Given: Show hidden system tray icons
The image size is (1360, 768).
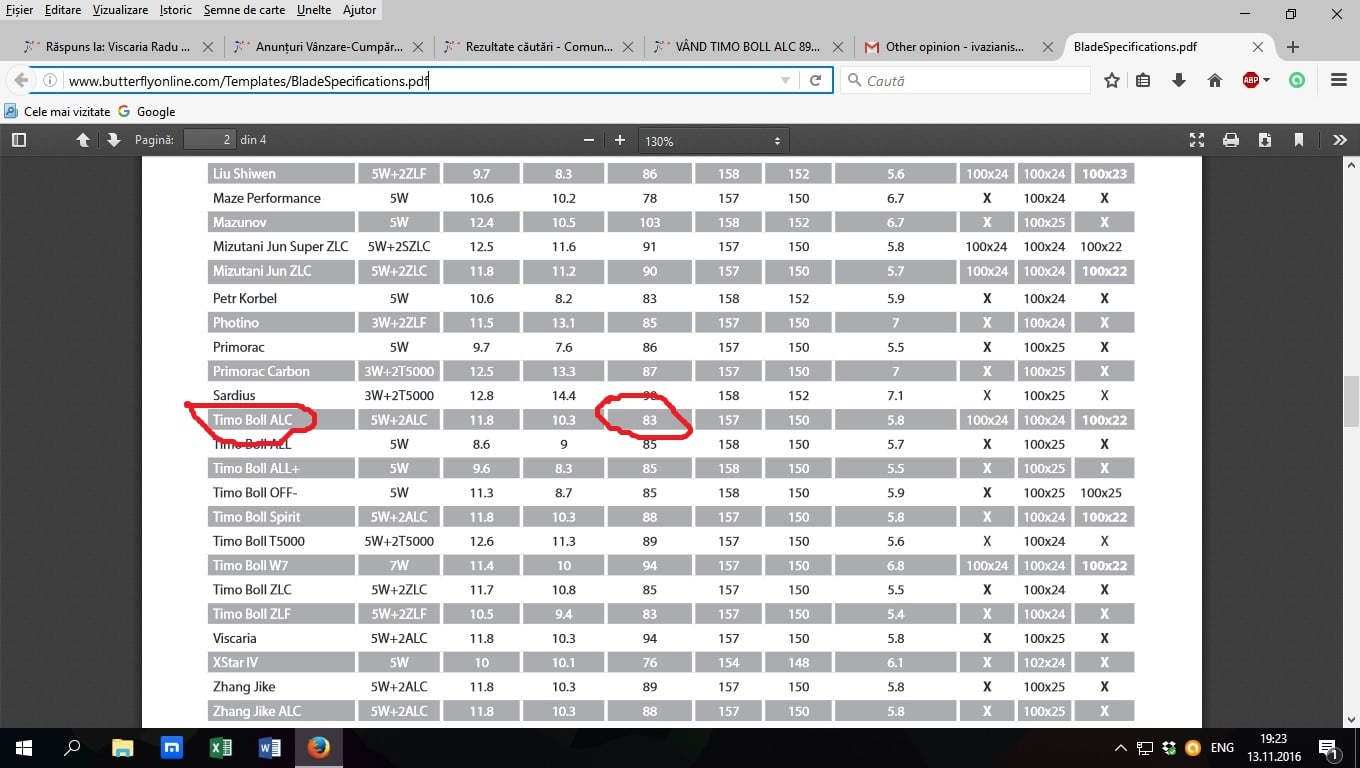Looking at the screenshot, I should point(1122,748).
